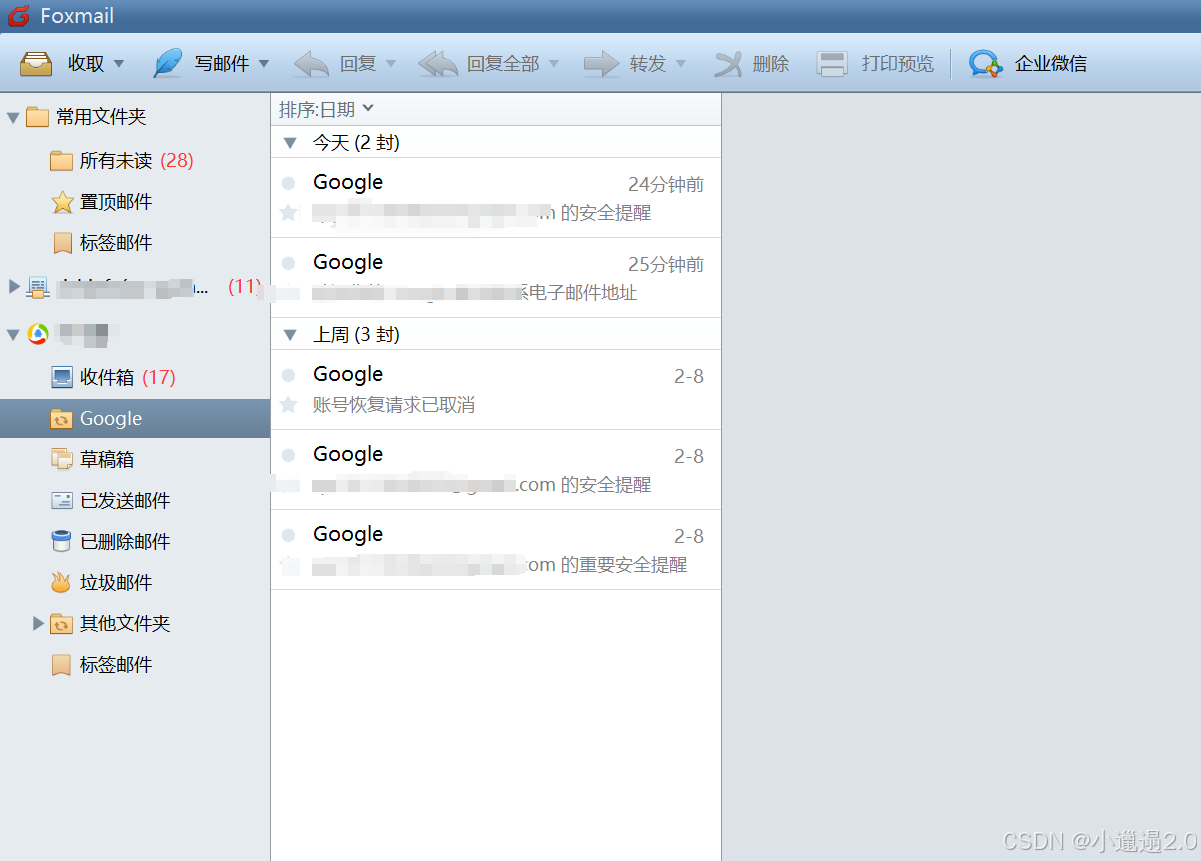The height and width of the screenshot is (861, 1201).
Task: Click the Google folder sync icon
Action: click(x=62, y=419)
